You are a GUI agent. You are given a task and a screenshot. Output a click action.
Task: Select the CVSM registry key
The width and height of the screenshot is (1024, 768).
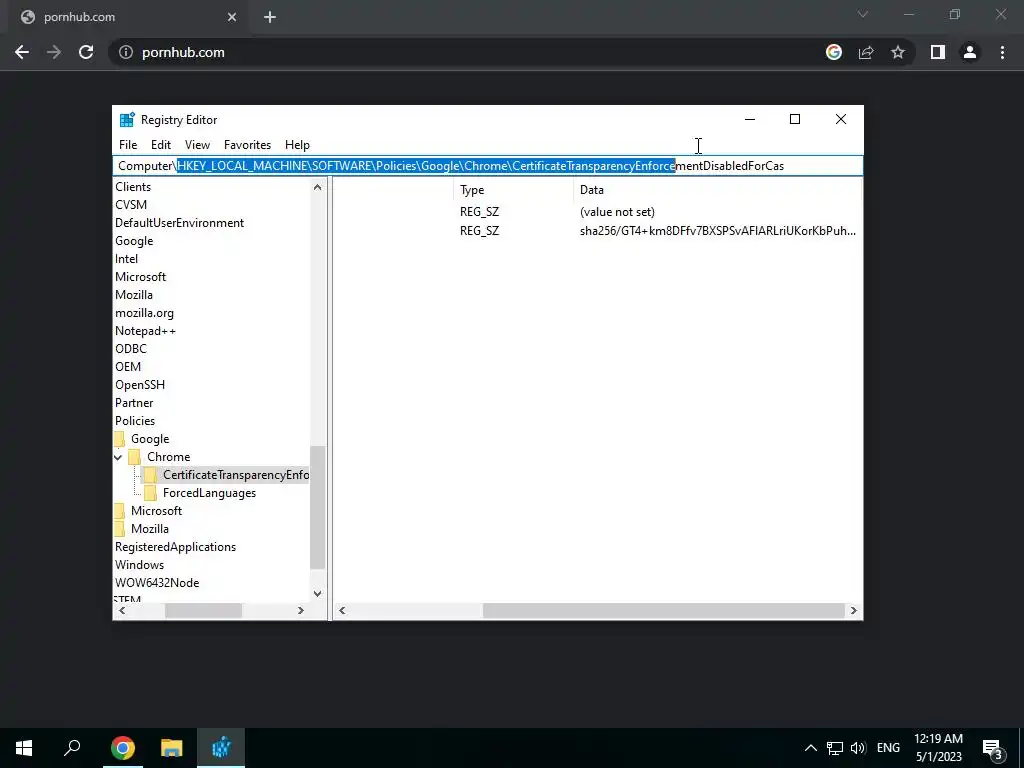pyautogui.click(x=131, y=205)
